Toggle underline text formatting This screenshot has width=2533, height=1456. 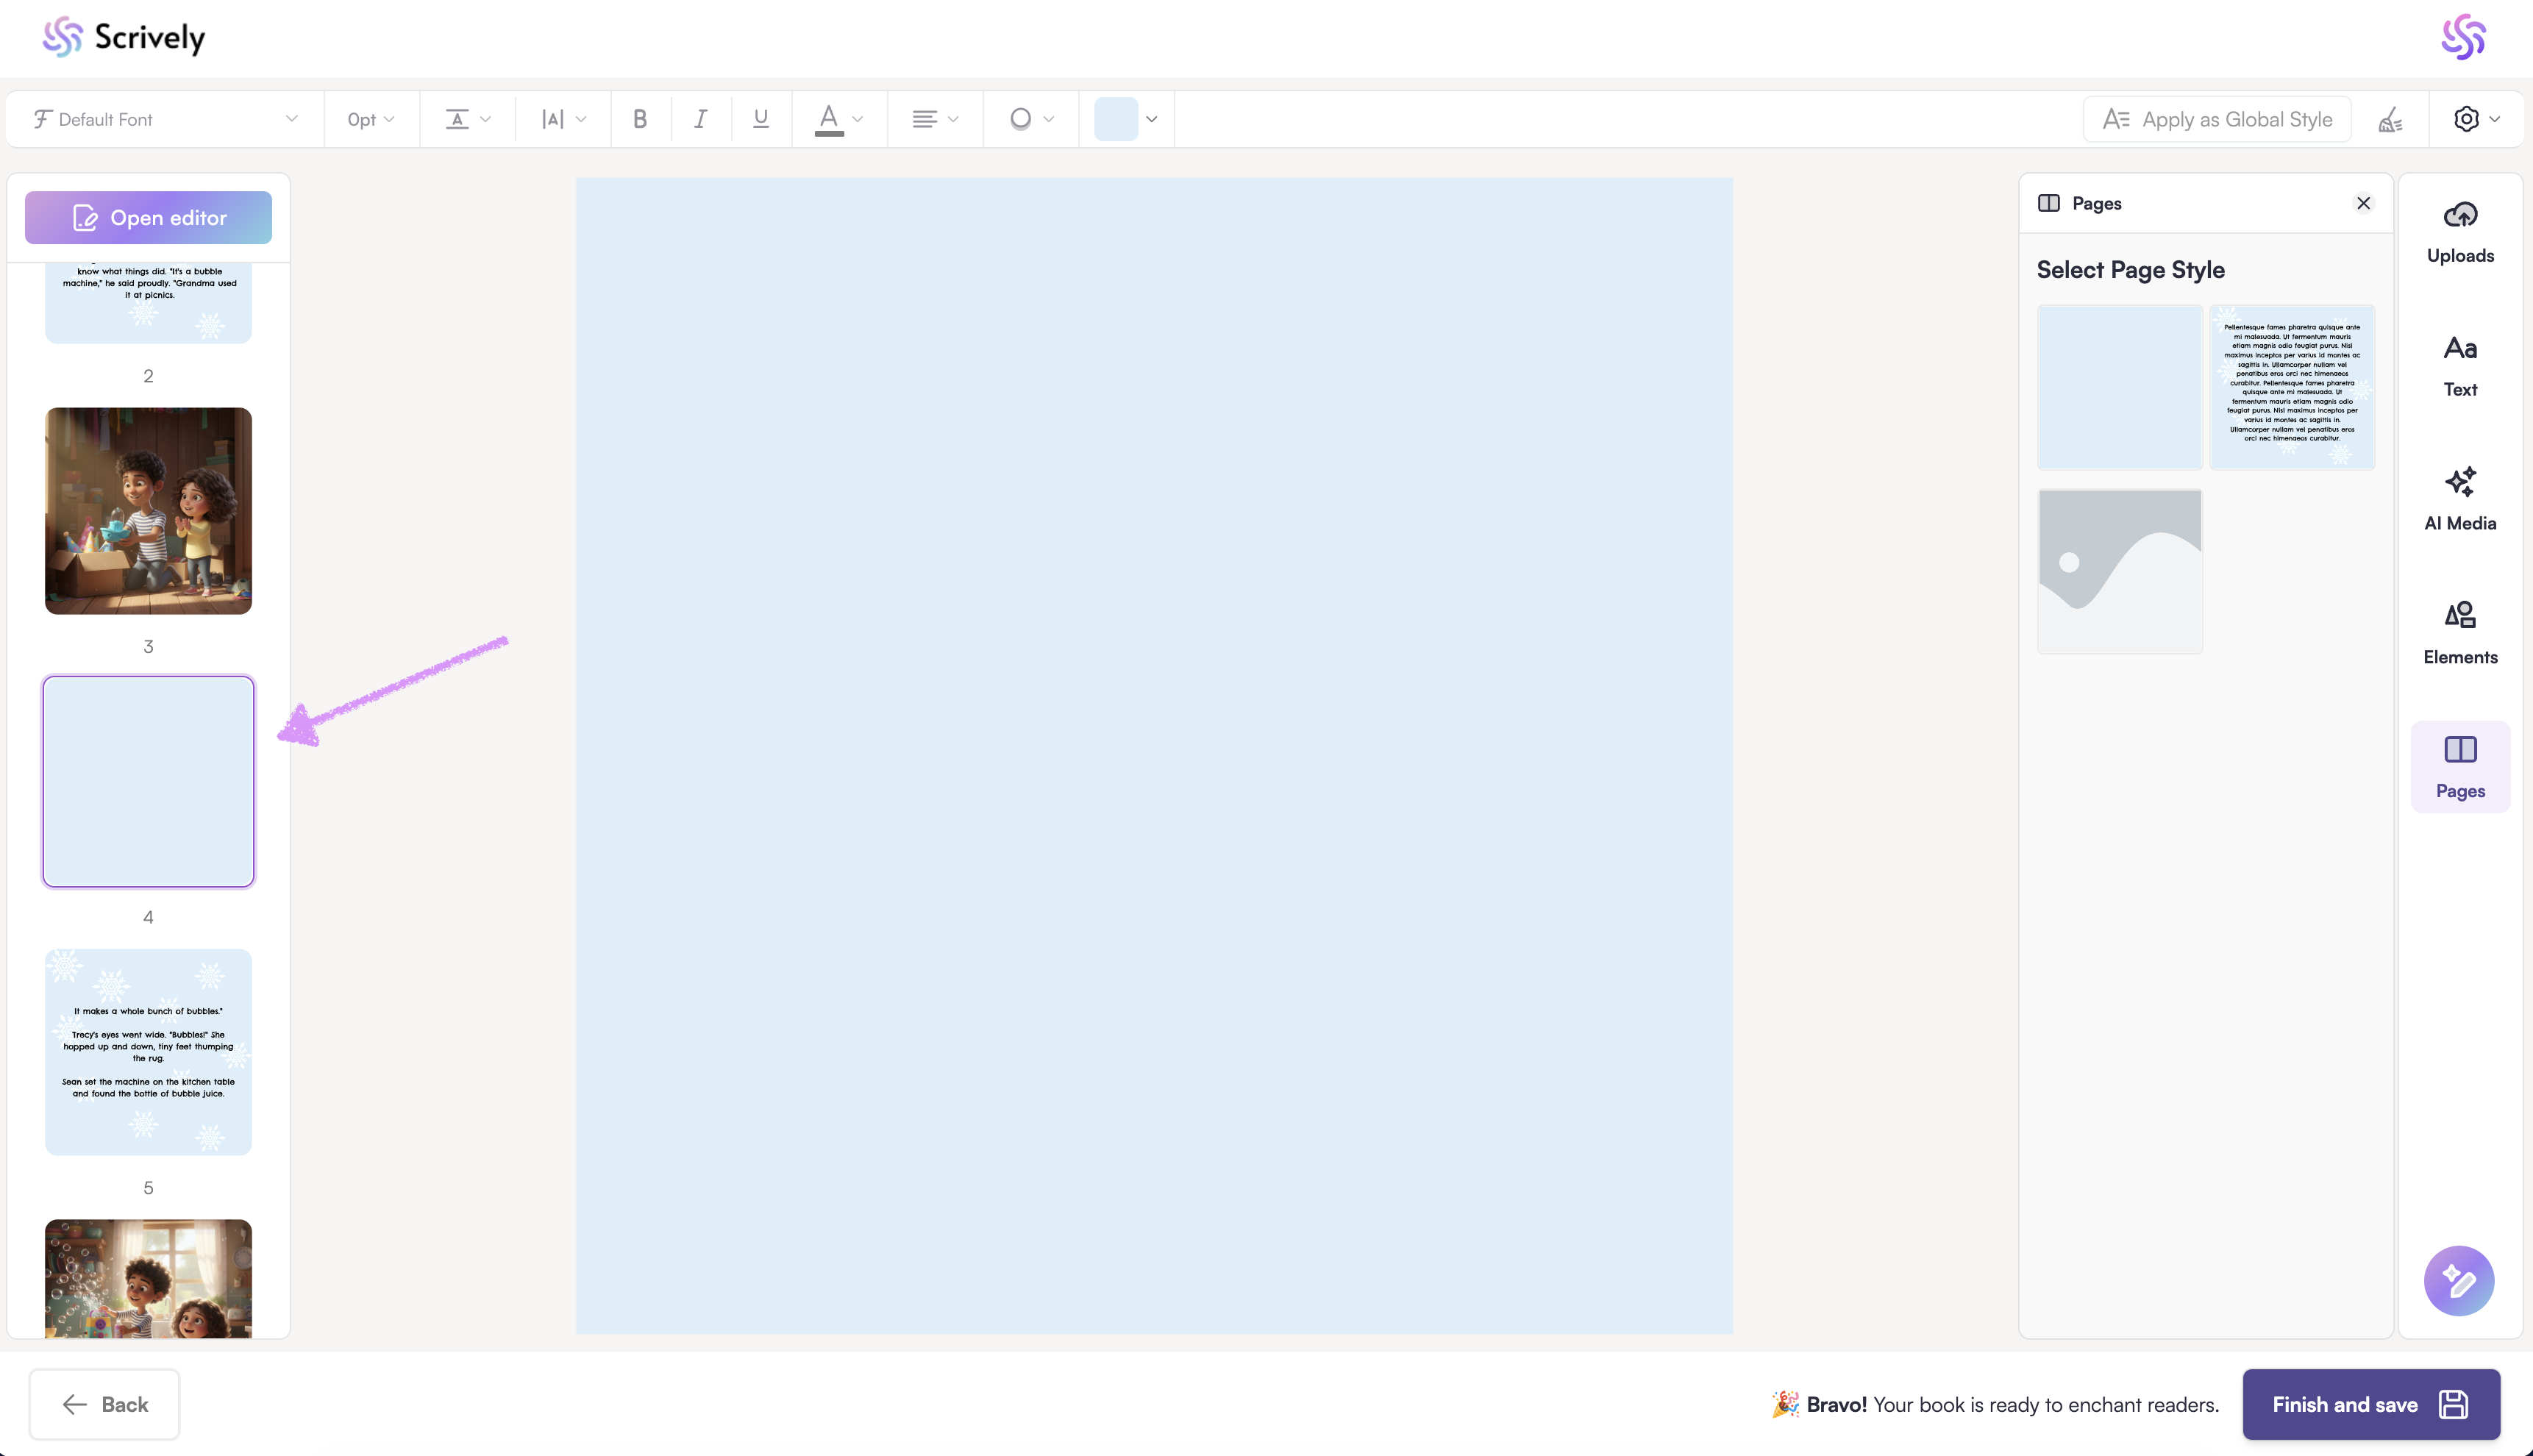[x=761, y=119]
